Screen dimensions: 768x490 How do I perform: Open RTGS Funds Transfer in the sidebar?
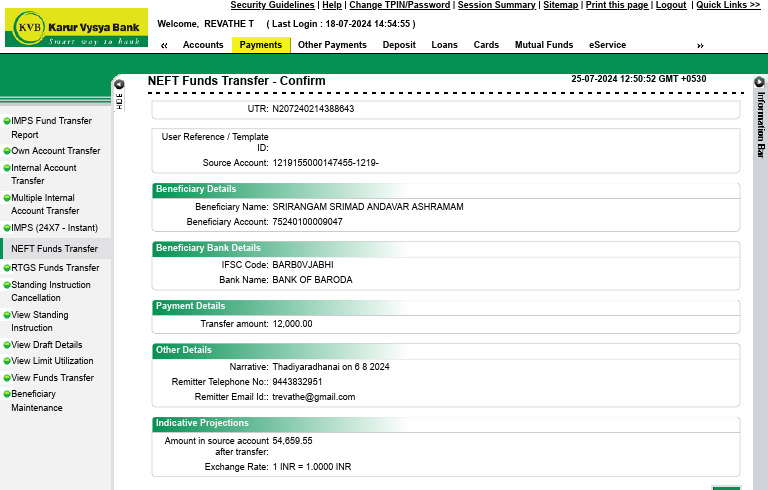tap(55, 268)
